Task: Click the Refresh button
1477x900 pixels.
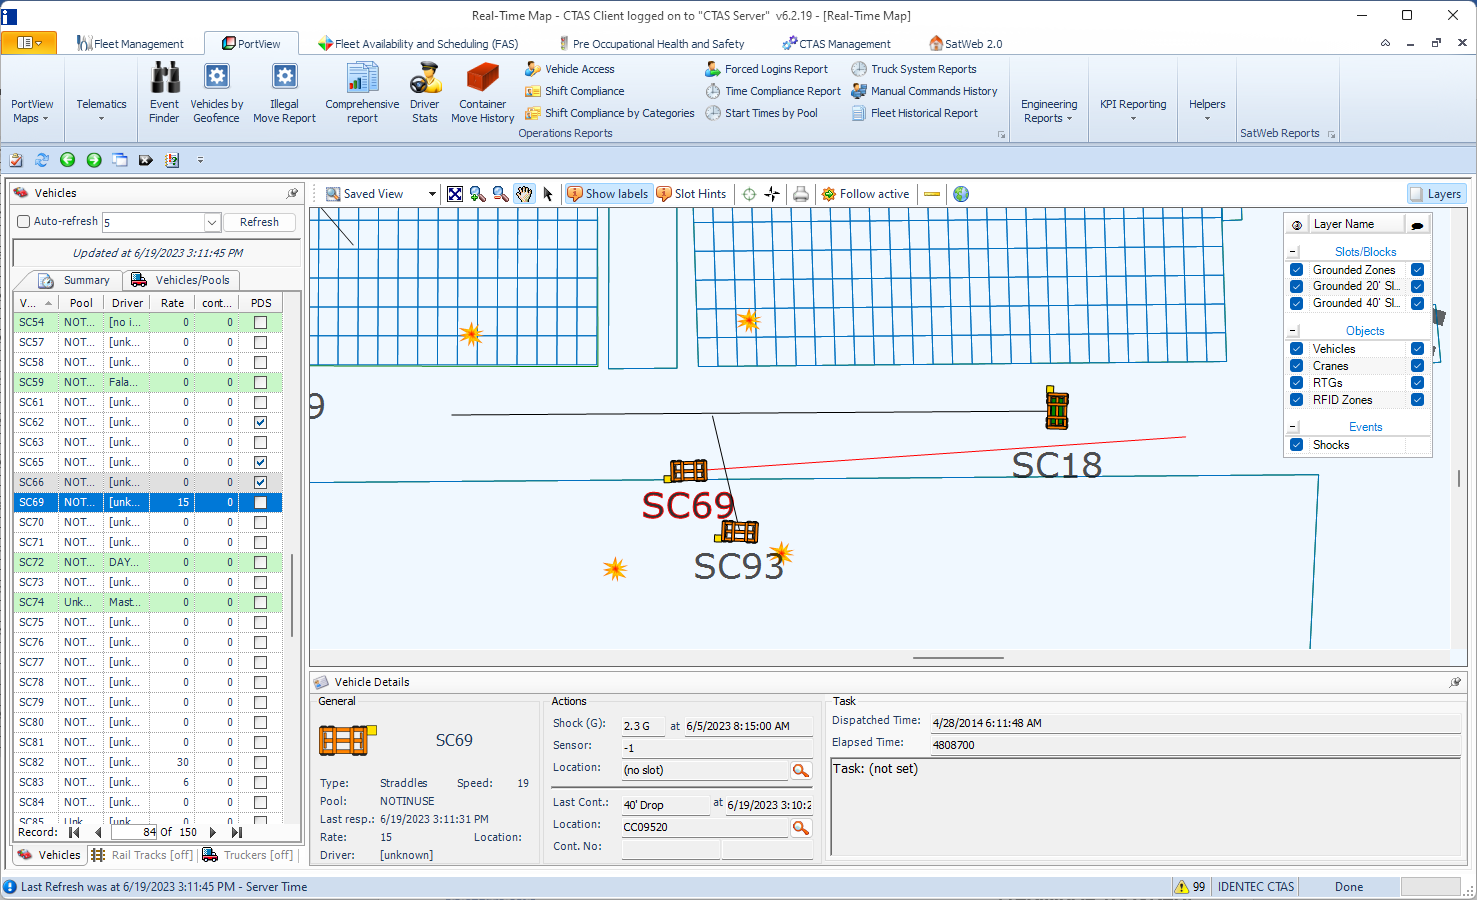Action: pyautogui.click(x=259, y=222)
